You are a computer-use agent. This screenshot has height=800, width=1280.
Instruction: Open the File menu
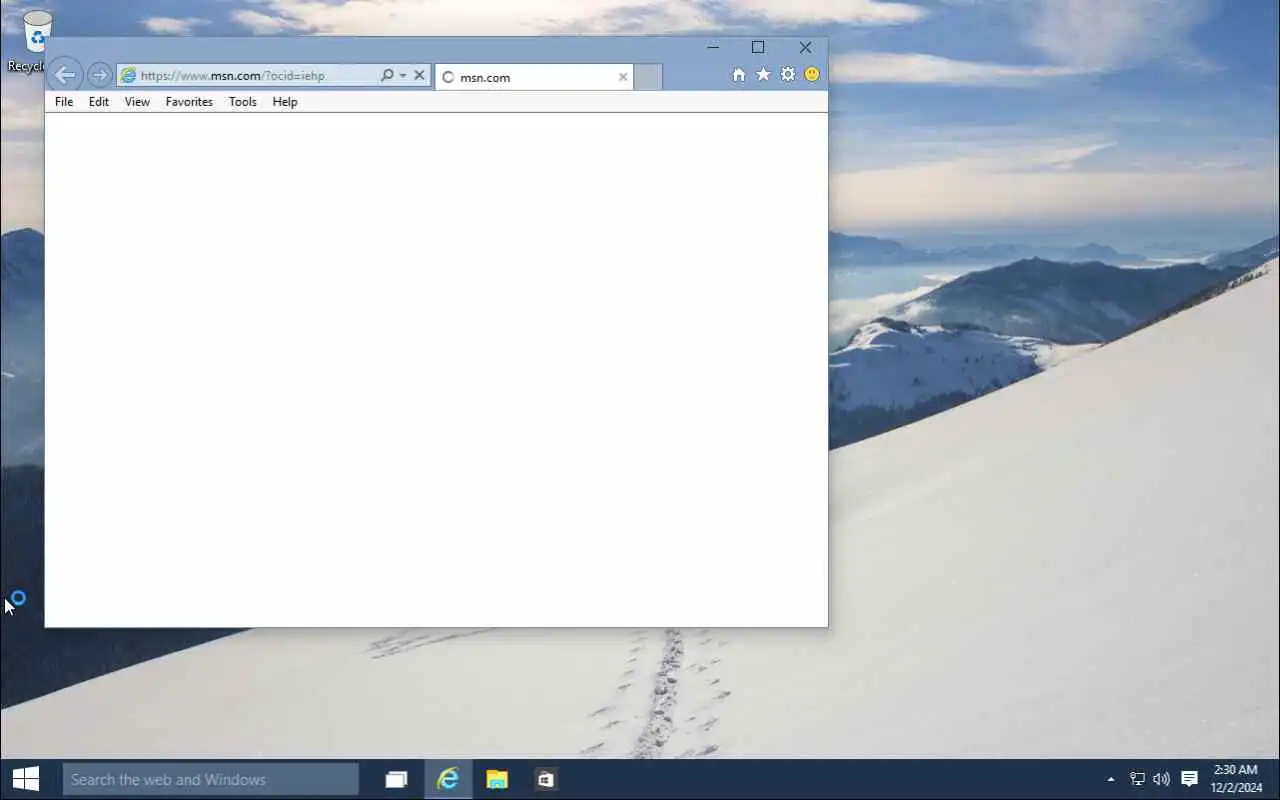click(x=64, y=102)
